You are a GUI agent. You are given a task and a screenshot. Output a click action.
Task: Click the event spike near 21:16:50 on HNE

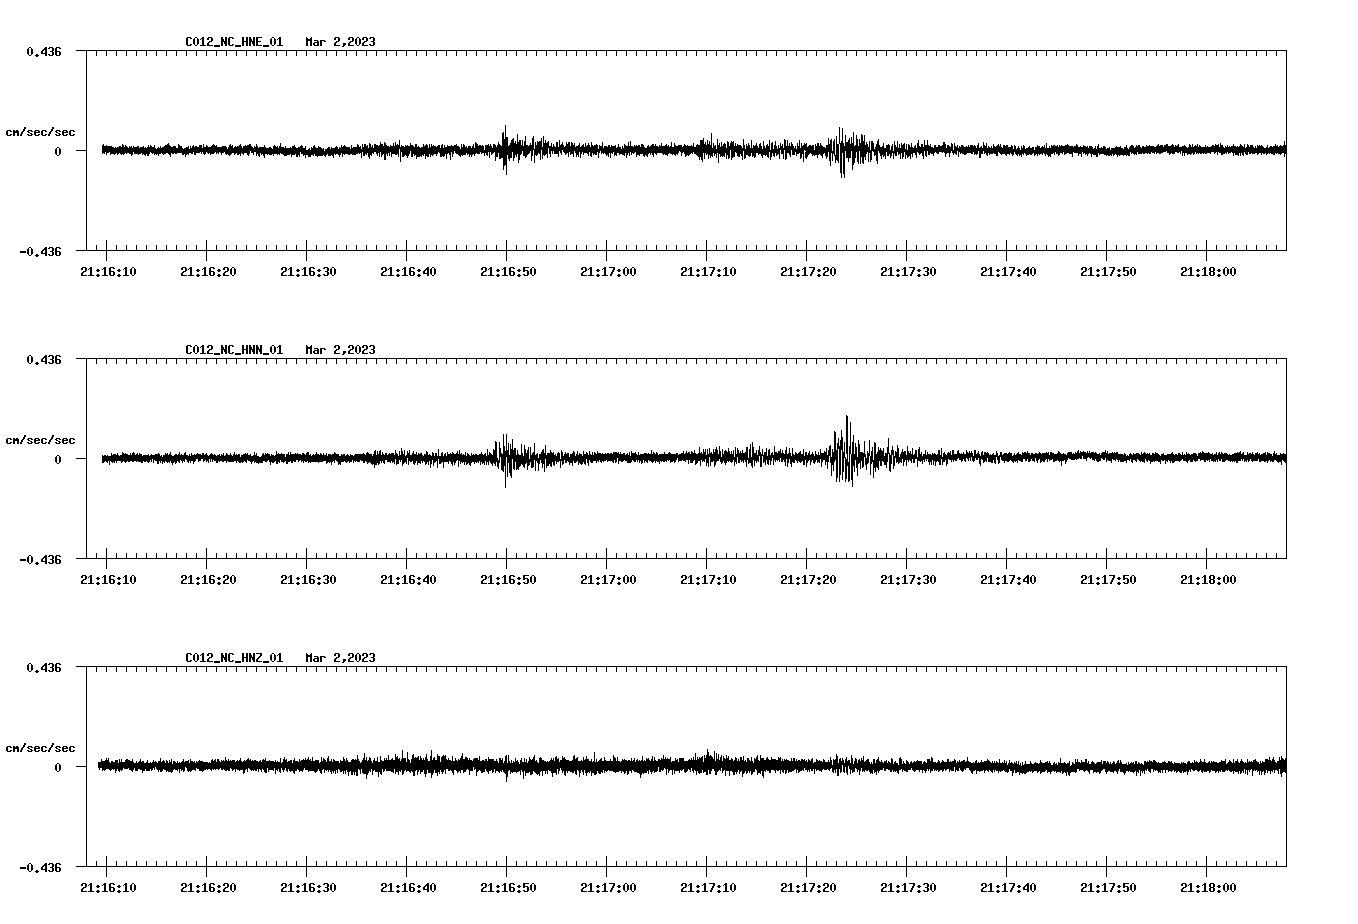(x=506, y=150)
